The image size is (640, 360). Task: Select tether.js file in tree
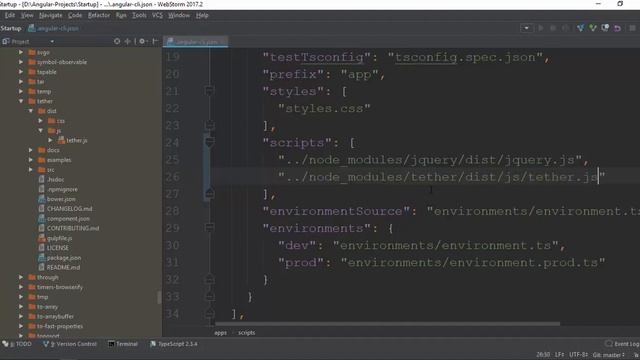point(73,140)
